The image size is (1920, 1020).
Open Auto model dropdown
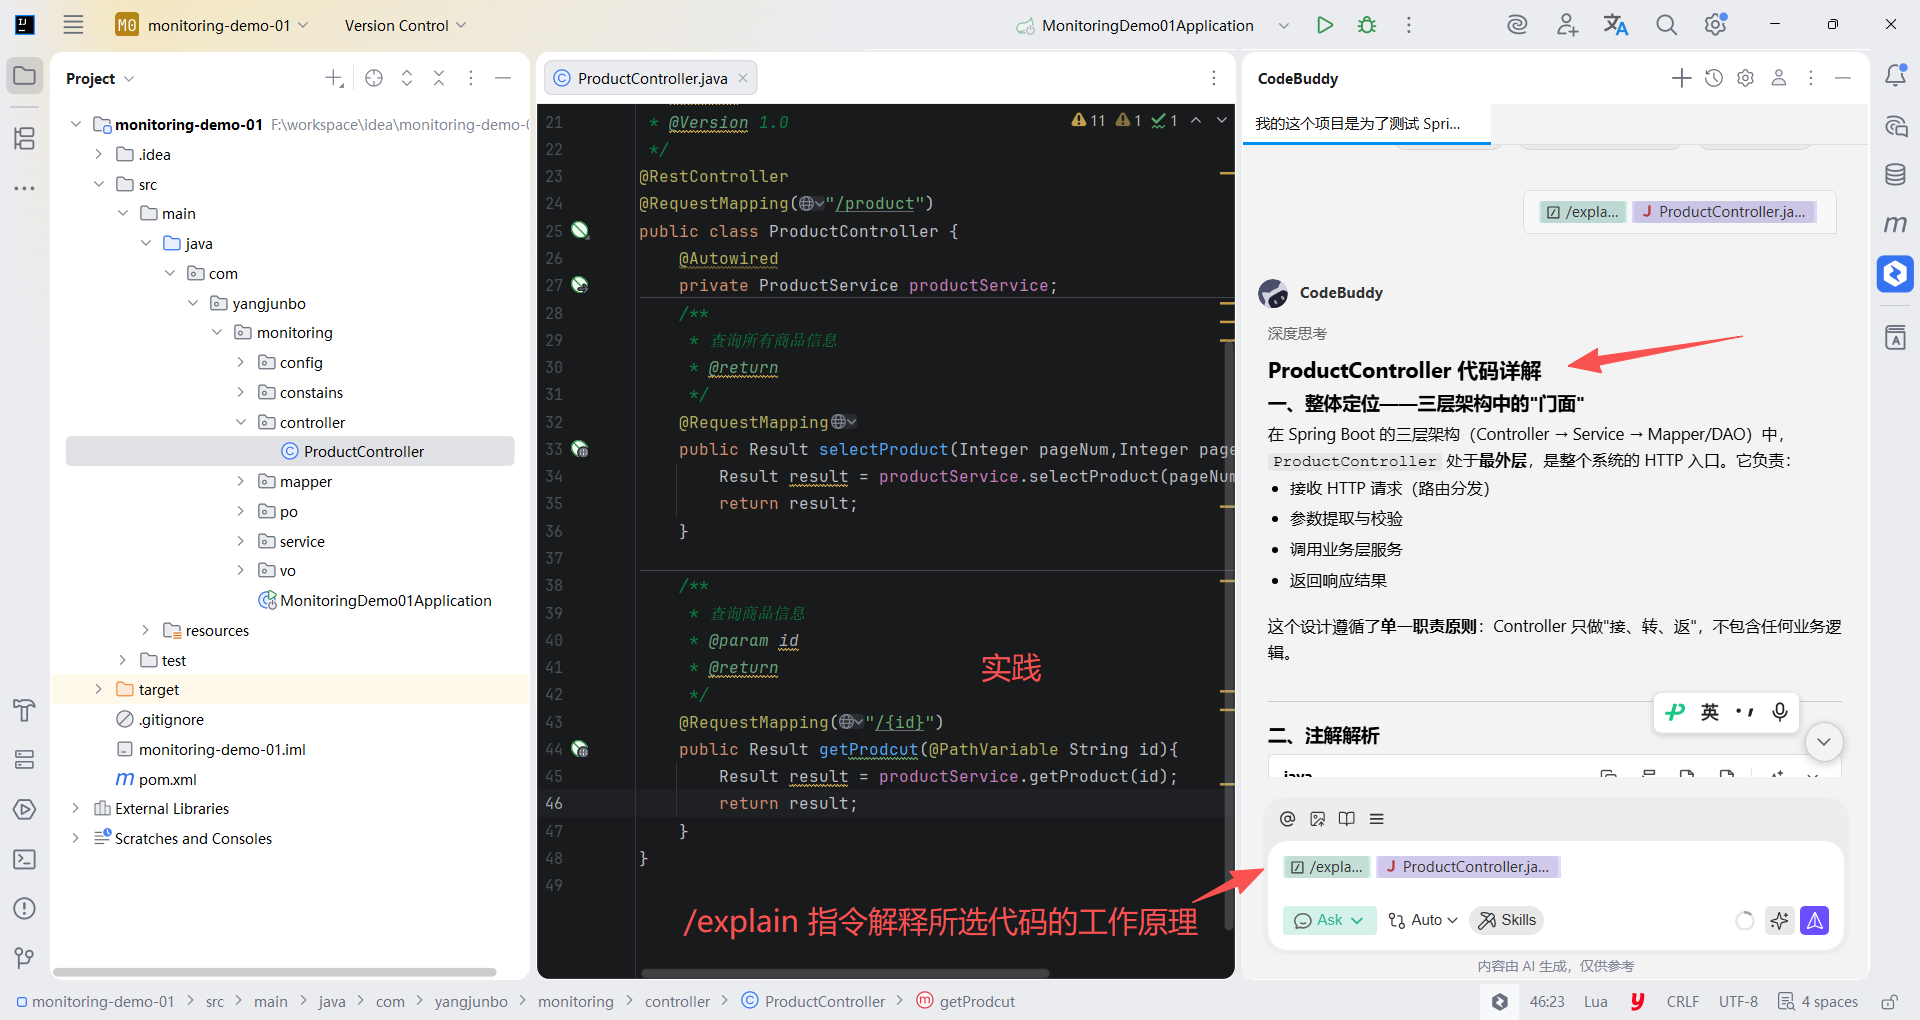pos(1423,920)
